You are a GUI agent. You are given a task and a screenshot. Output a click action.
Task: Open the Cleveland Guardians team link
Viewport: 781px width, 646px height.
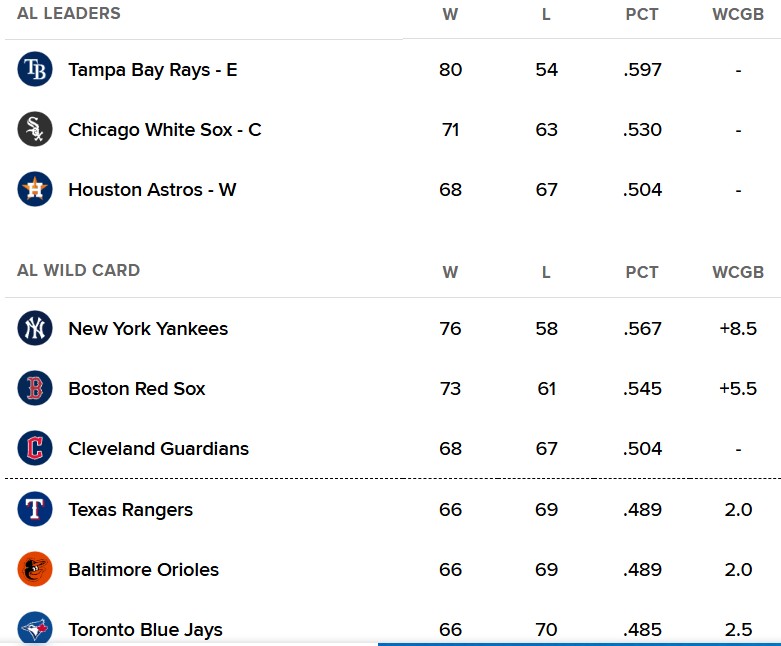[x=158, y=449]
